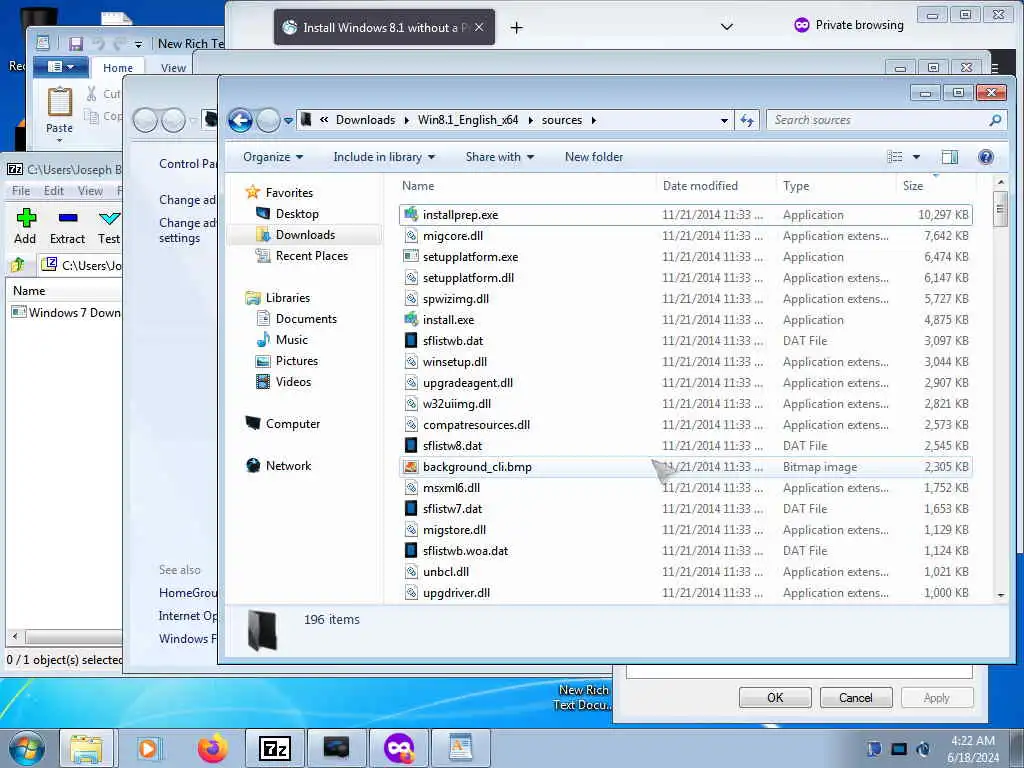
Task: Select the compatresources.dll file name
Action: (476, 424)
